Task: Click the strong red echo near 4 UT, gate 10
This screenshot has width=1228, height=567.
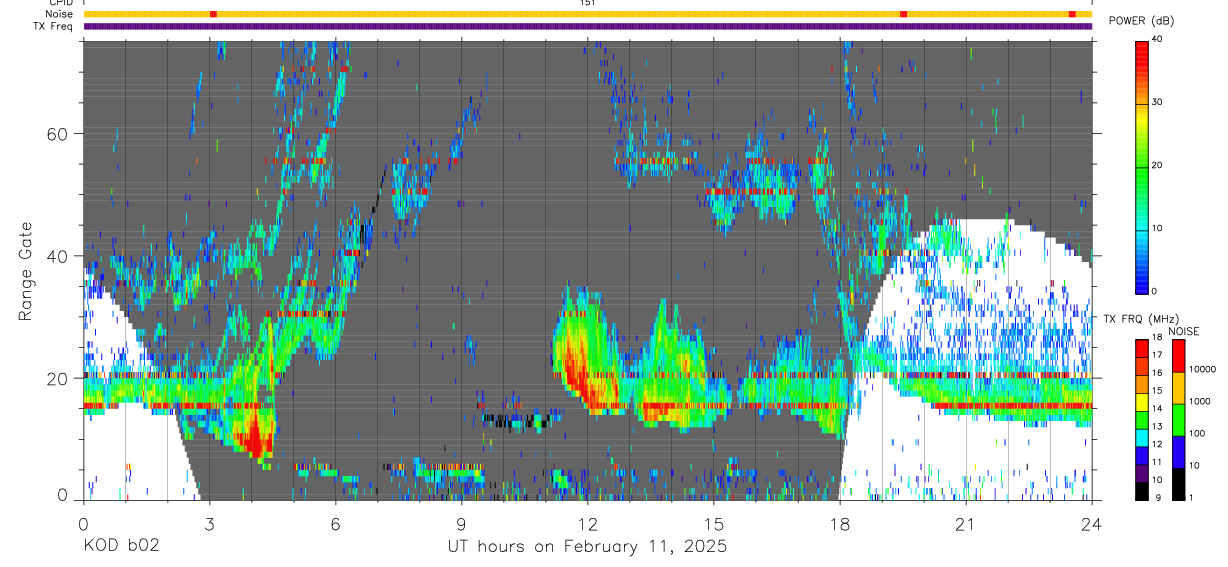Action: pyautogui.click(x=254, y=437)
